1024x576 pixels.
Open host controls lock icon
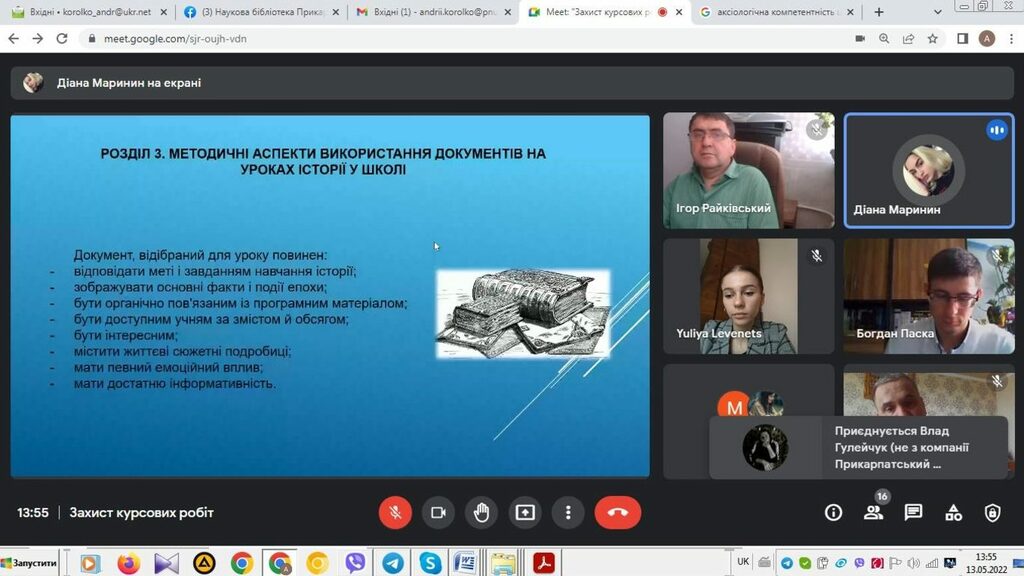[992, 513]
